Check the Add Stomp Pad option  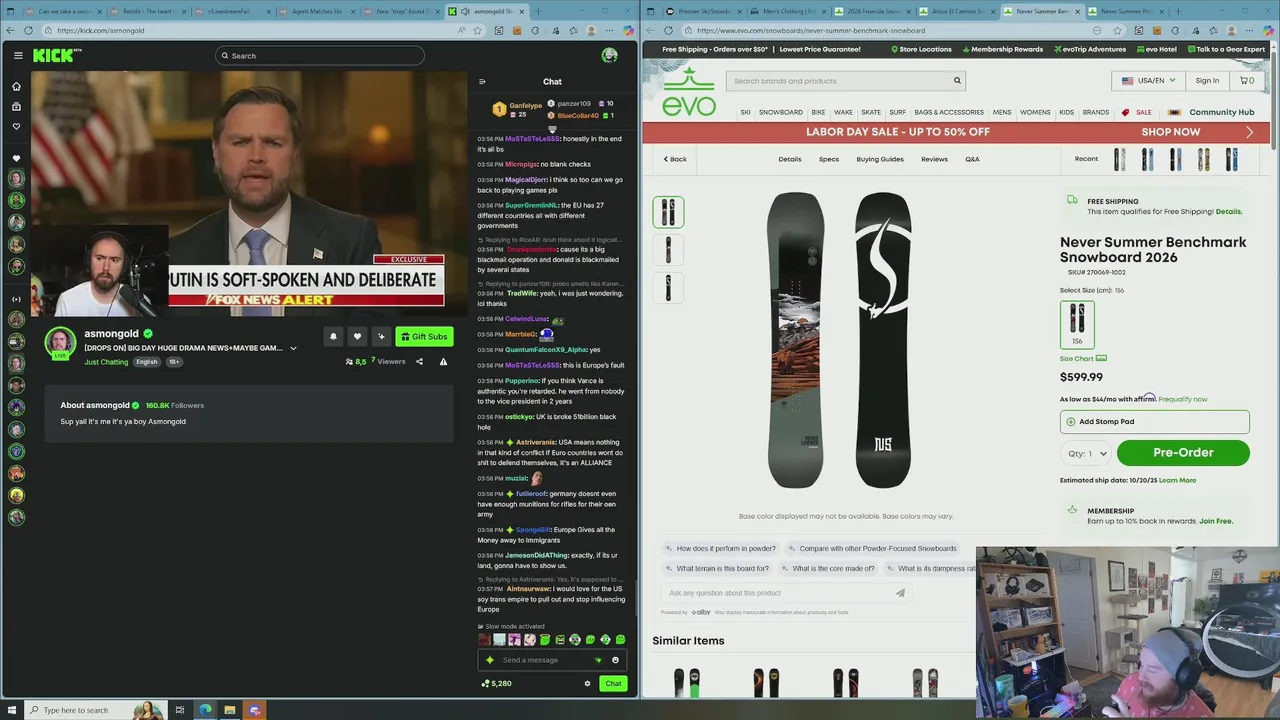tap(1154, 422)
